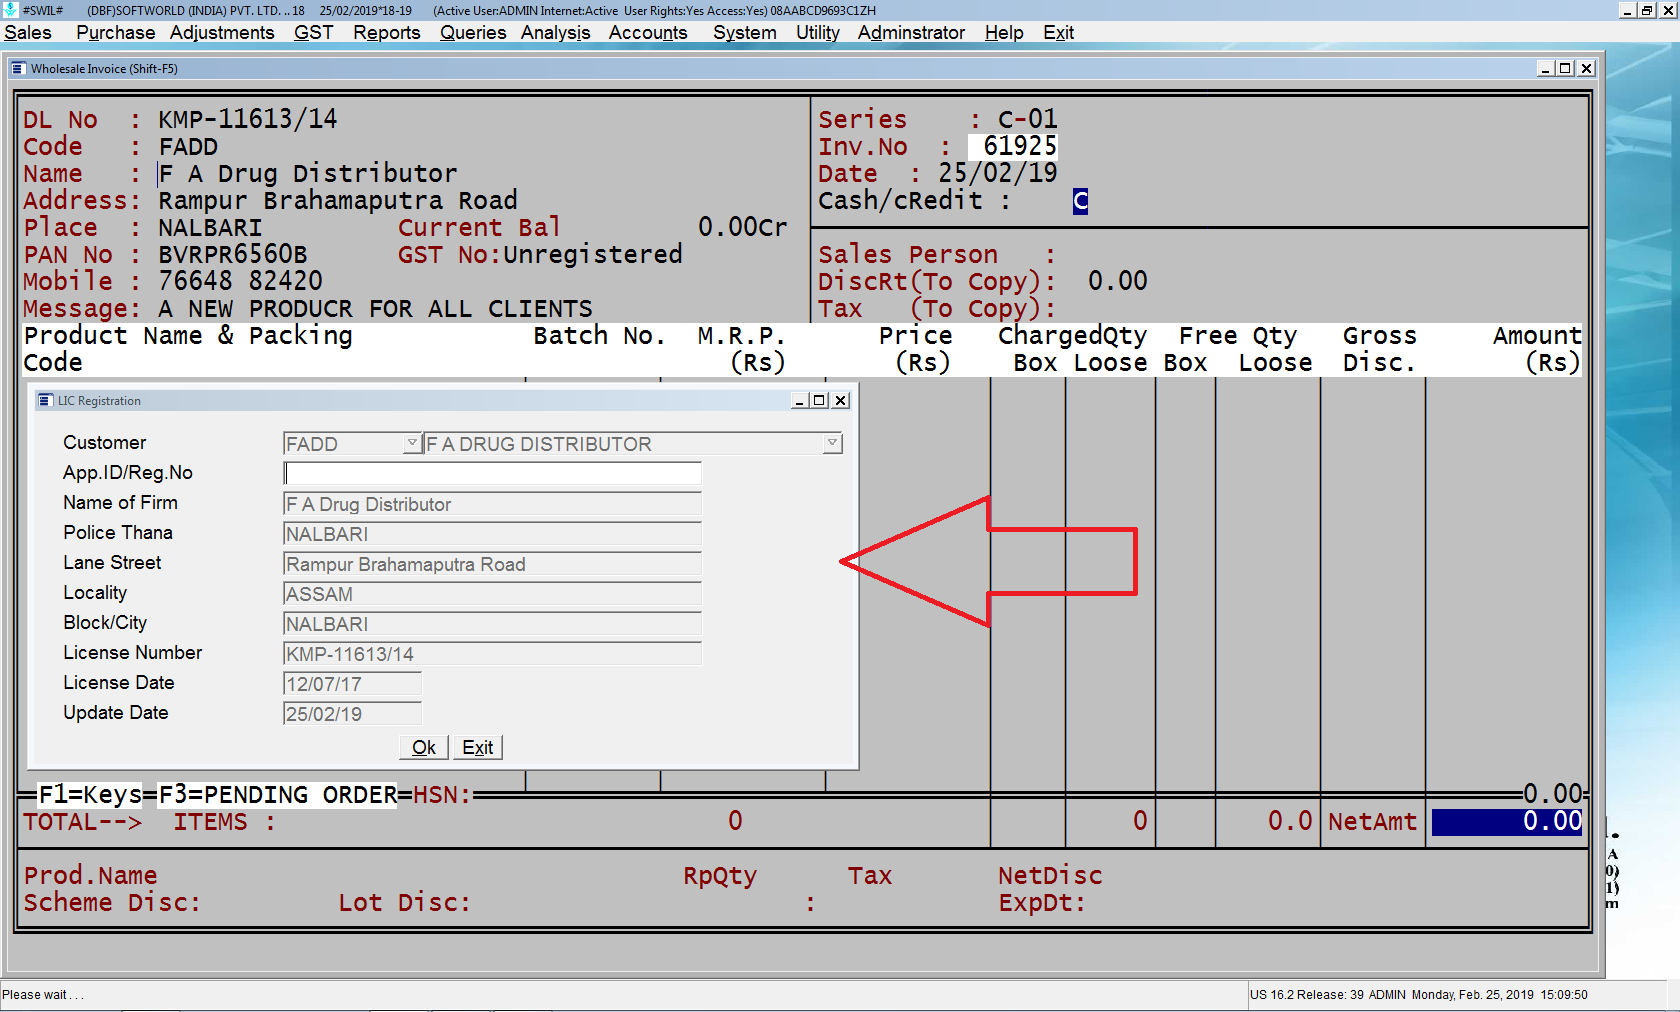Click Ok in LIC Registration dialog

coord(423,747)
